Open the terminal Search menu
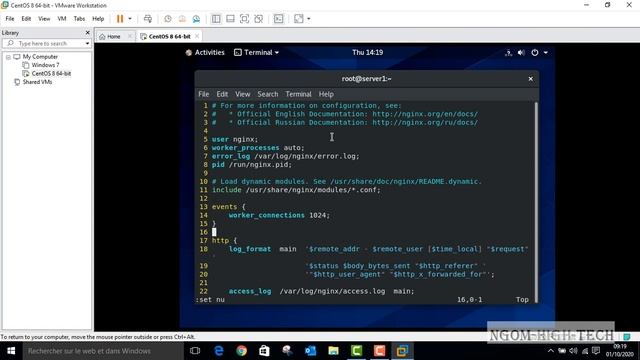The image size is (640, 360). pyautogui.click(x=268, y=94)
